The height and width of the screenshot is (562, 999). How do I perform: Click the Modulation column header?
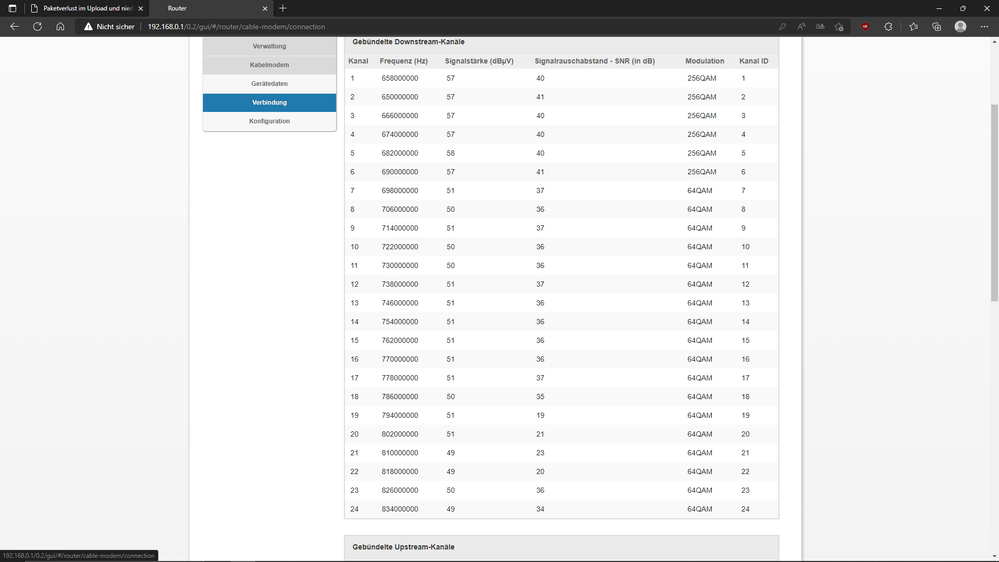tap(705, 61)
